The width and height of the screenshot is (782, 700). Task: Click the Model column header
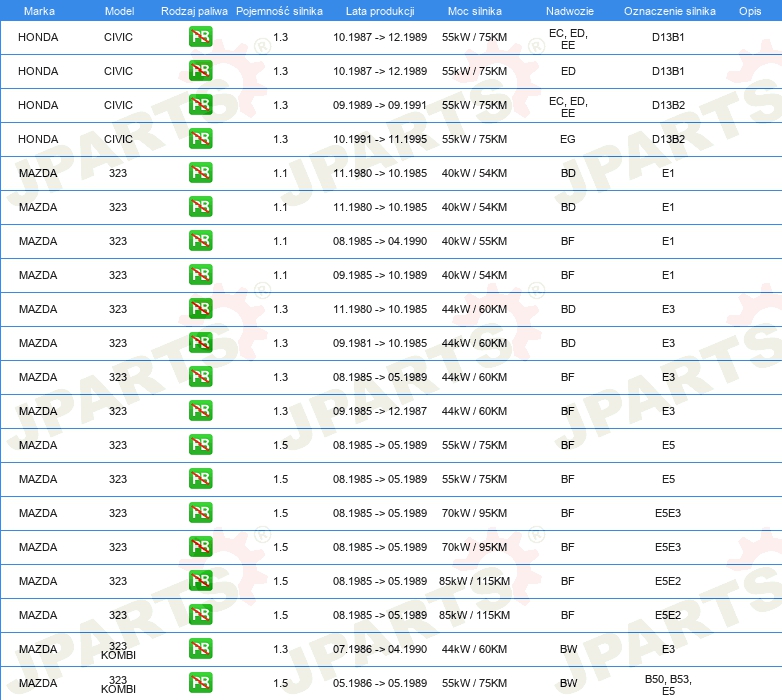119,11
